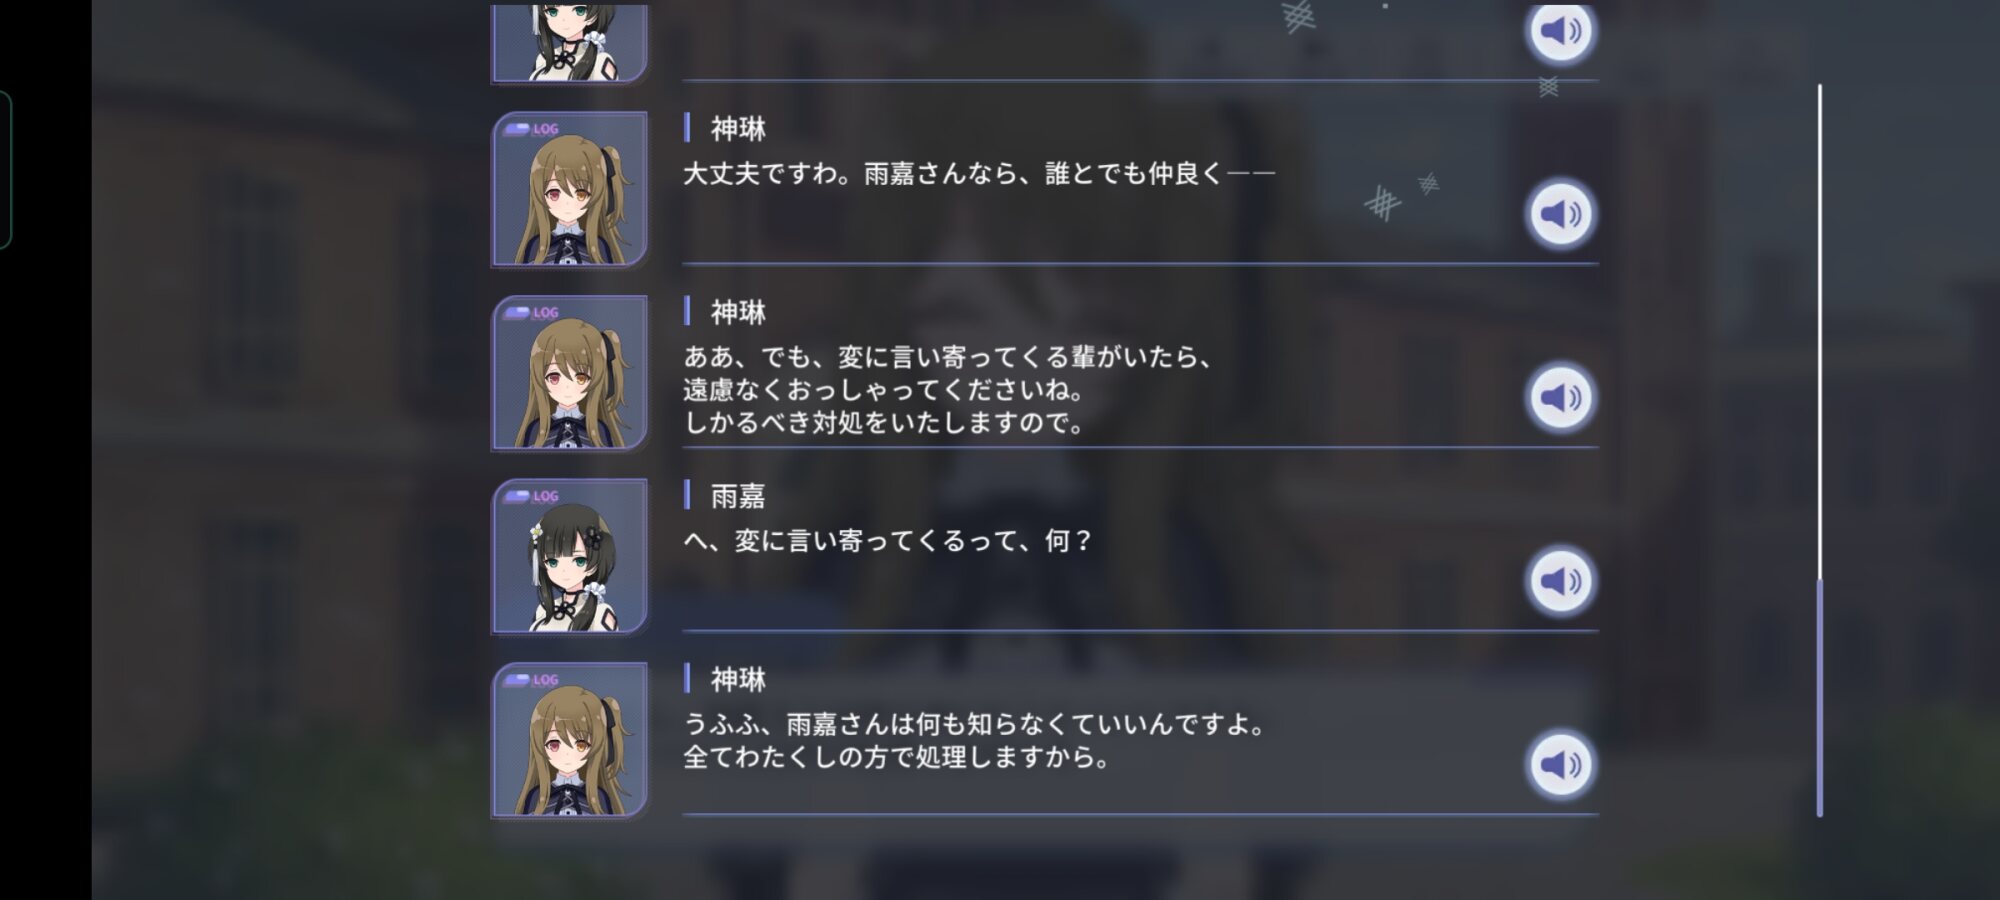Image resolution: width=2000 pixels, height=900 pixels.
Task: Click speaker name 雨嘉 in the log
Action: point(738,496)
